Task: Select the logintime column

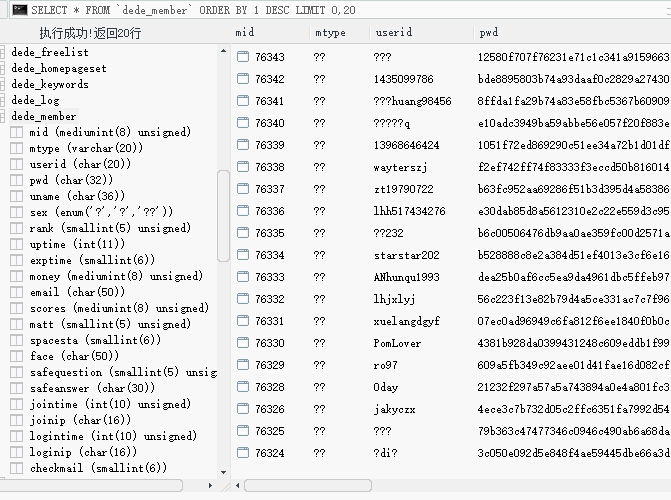Action: point(113,436)
